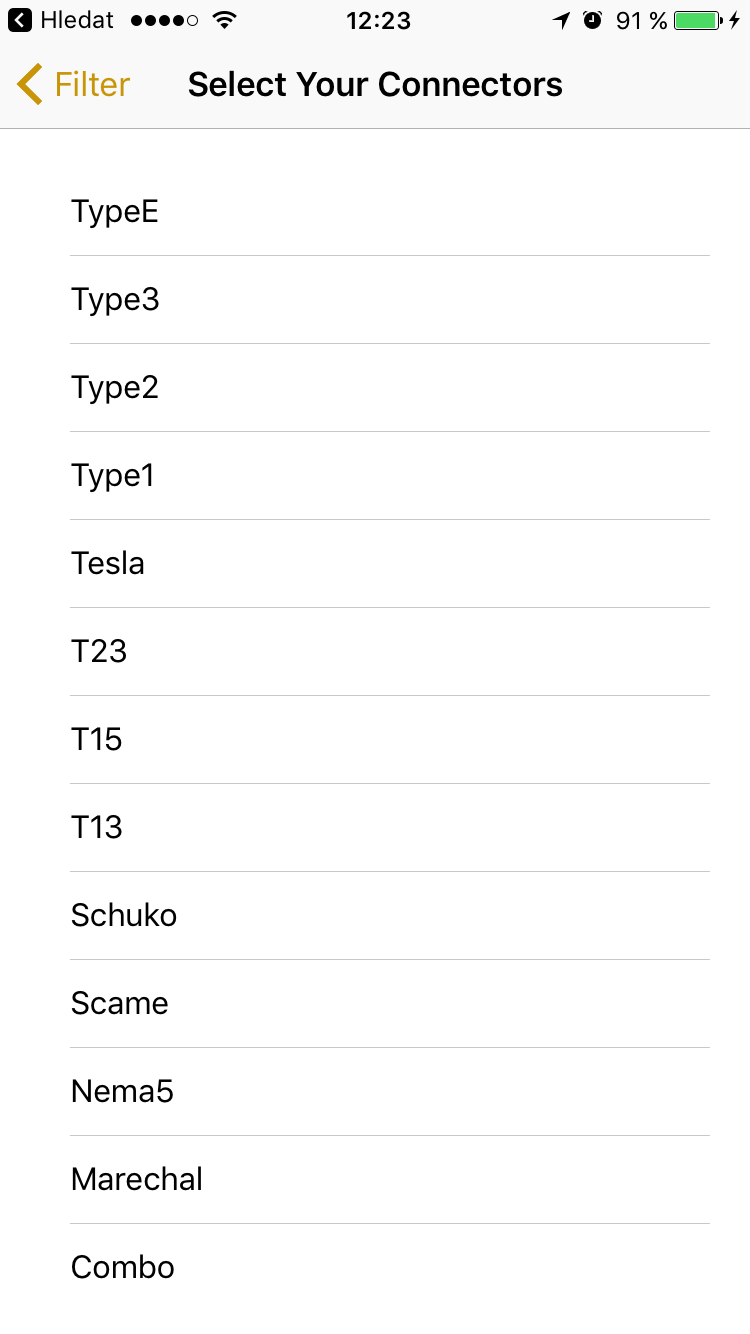Screen dimensions: 750x1334
Task: Choose the T15 connector
Action: click(x=390, y=740)
